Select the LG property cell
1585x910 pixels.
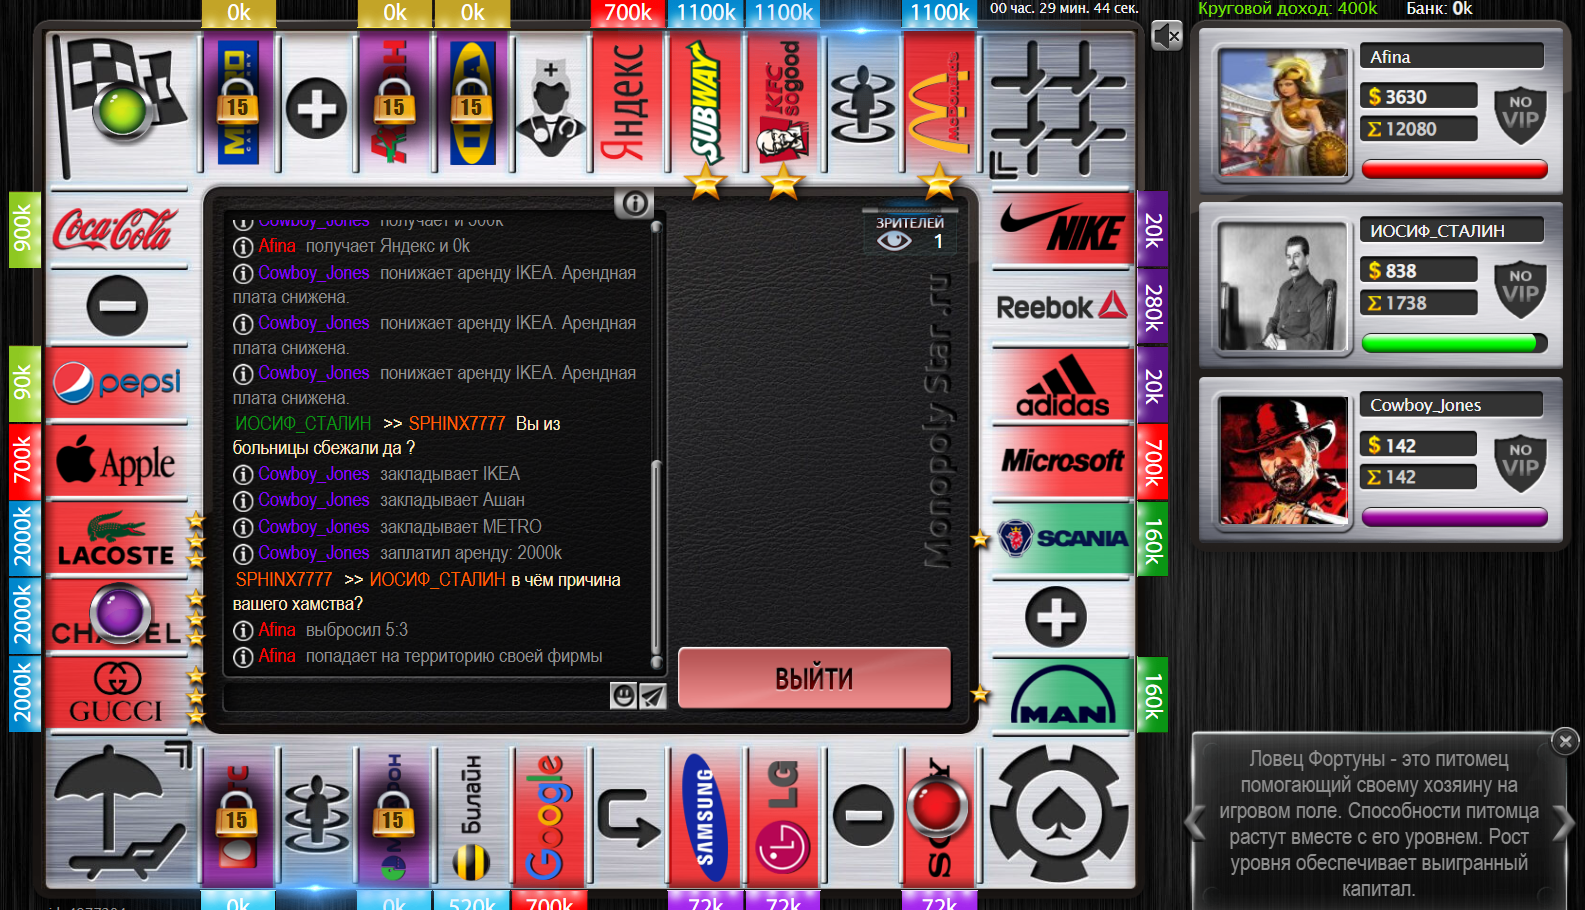point(783,817)
